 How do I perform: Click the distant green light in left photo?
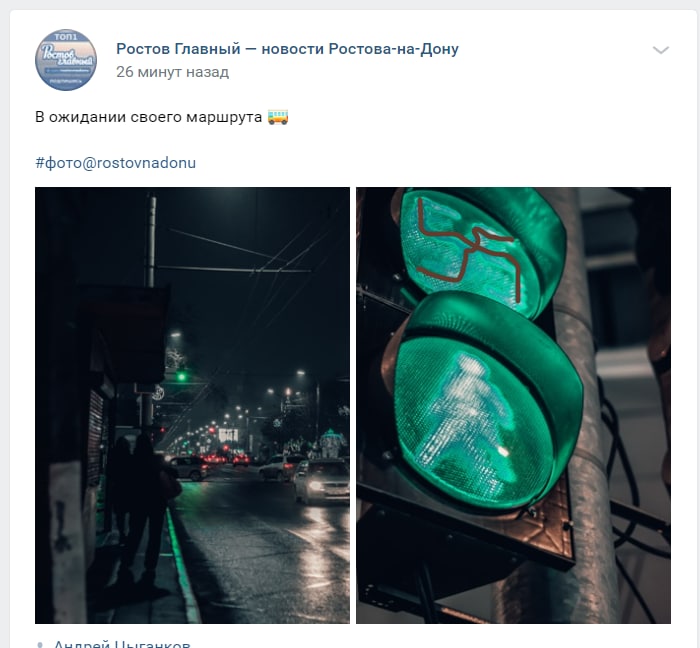coord(182,377)
